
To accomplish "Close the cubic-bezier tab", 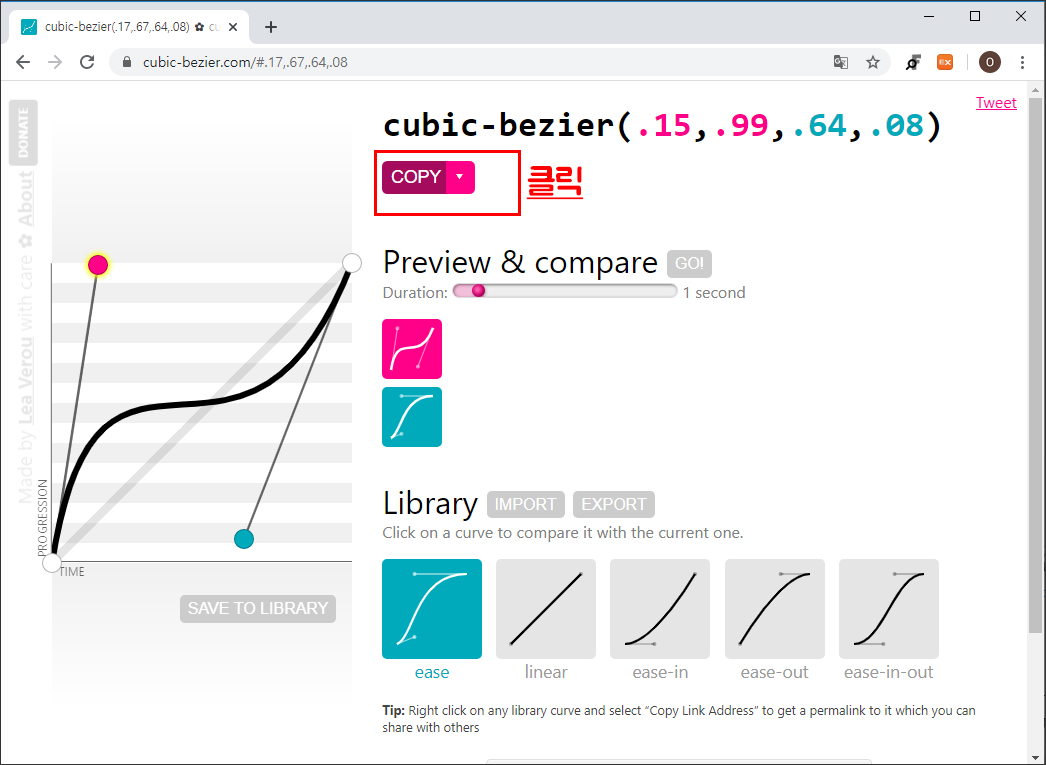I will 233,27.
